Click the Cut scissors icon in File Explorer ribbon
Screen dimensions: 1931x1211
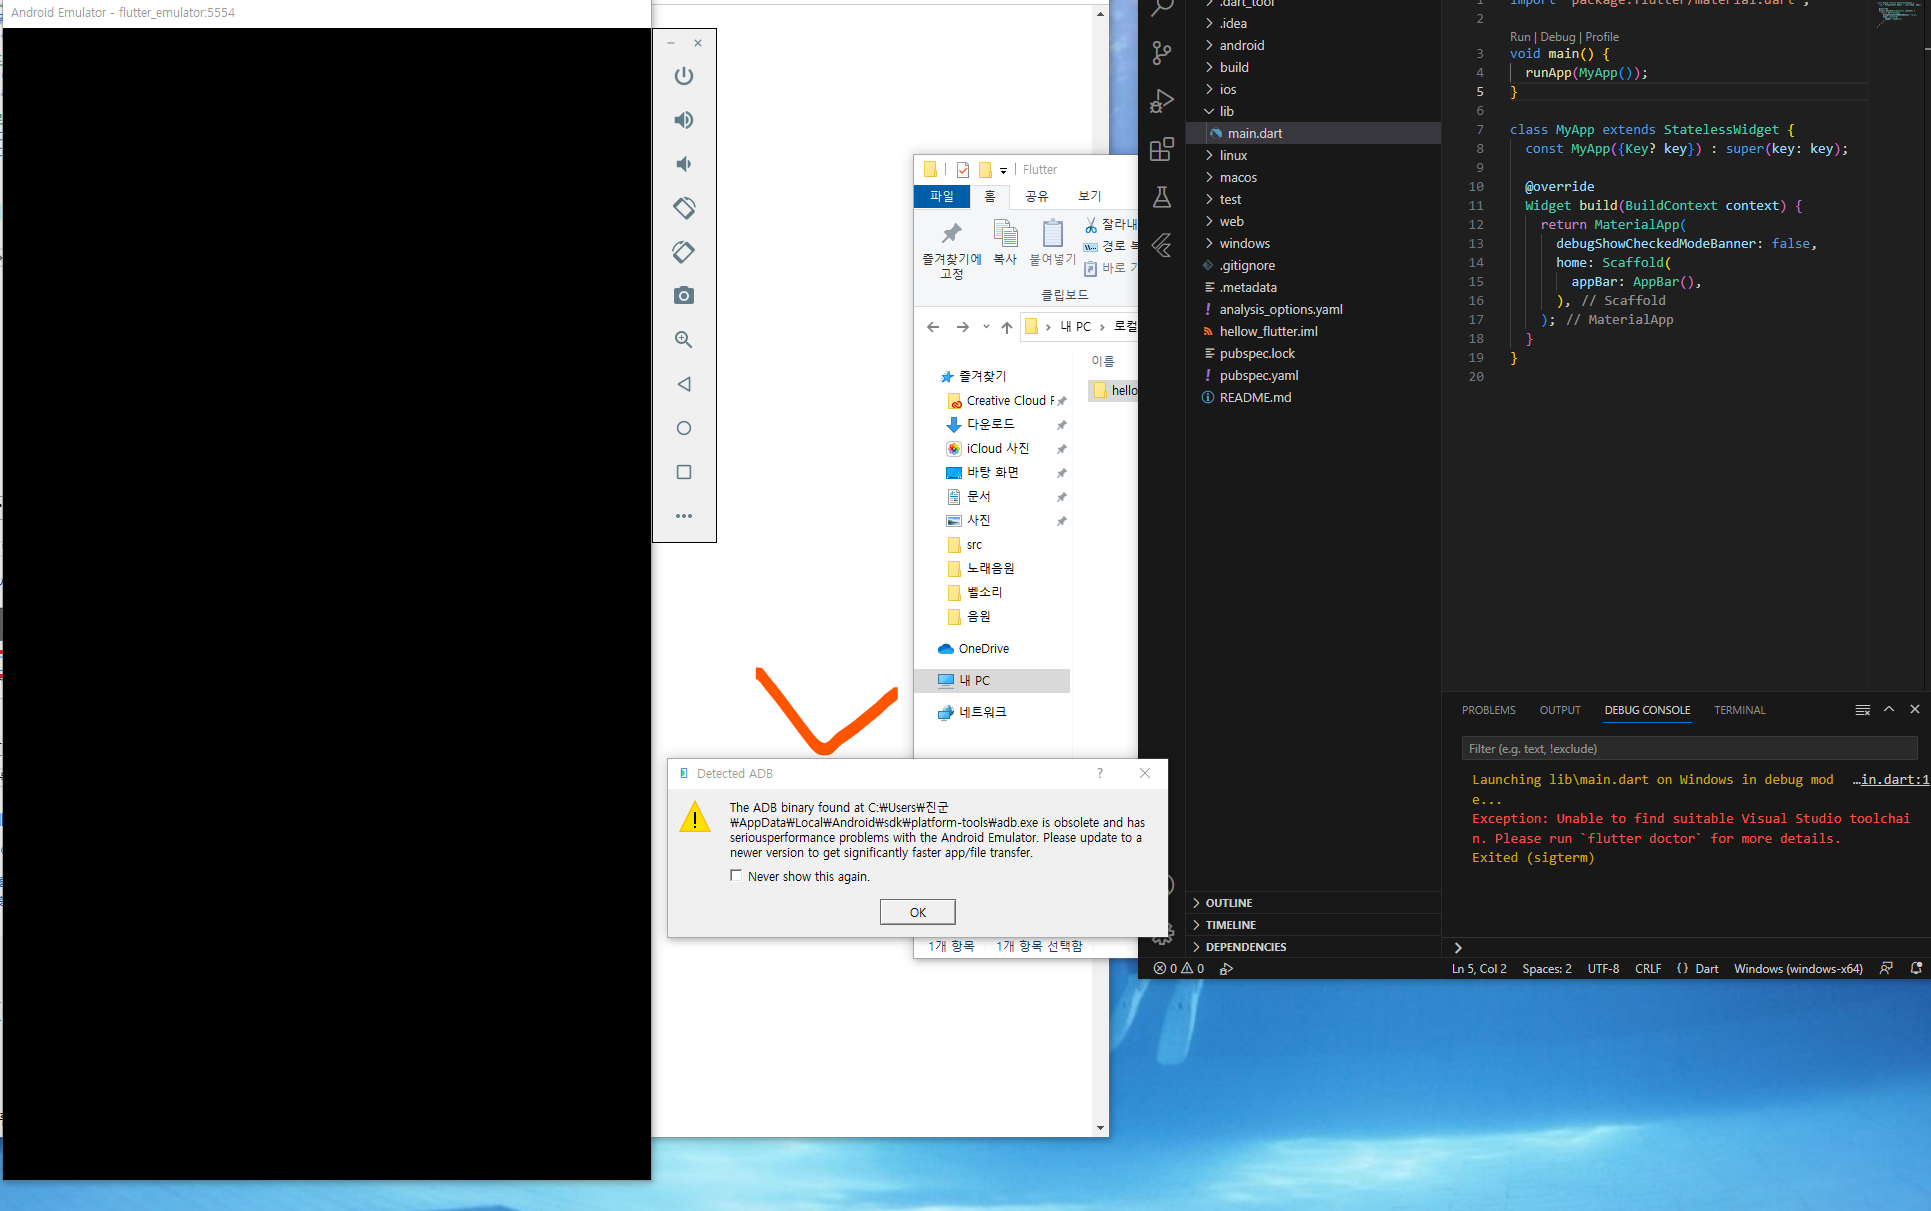pos(1091,225)
